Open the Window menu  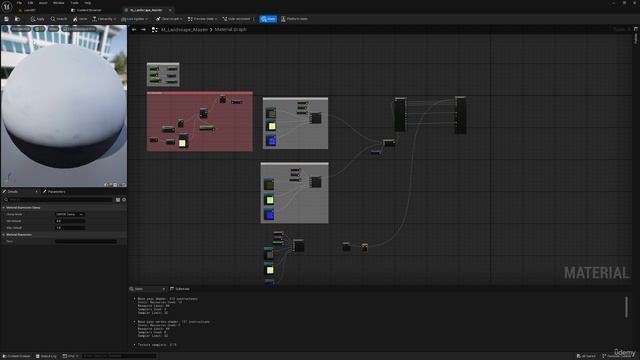59,3
